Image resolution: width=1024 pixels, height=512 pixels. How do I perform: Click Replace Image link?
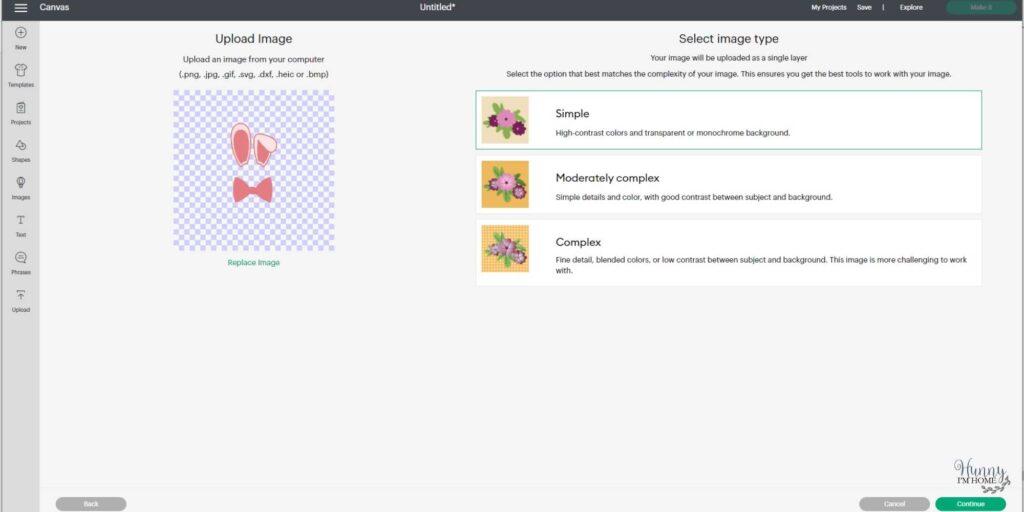[253, 263]
